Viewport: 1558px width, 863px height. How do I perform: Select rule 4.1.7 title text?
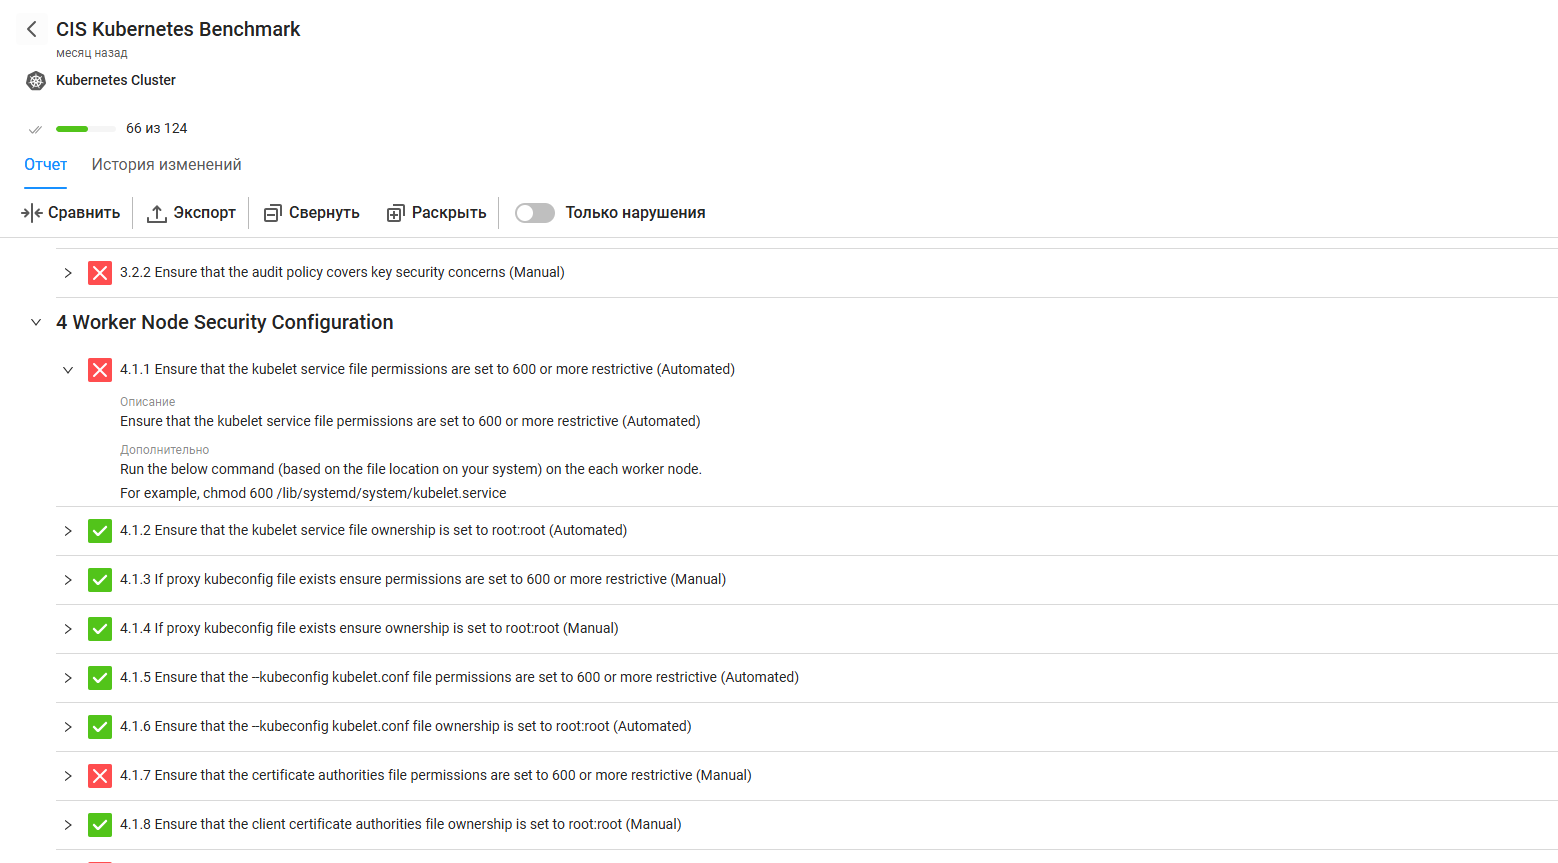436,775
